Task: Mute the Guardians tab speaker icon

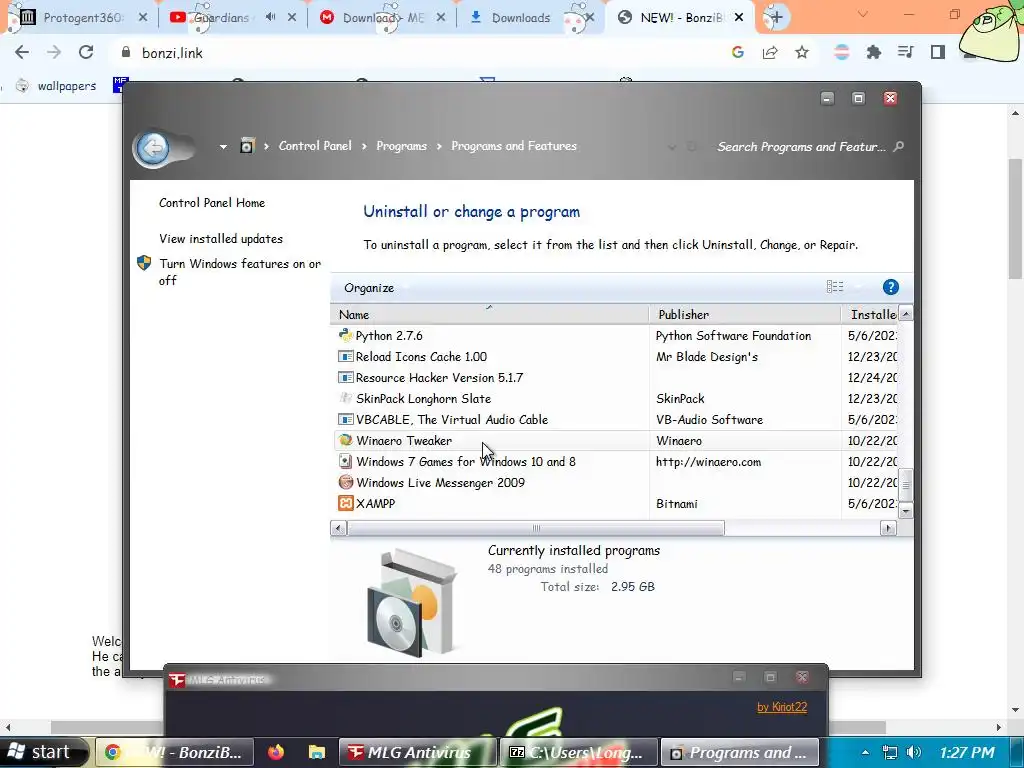Action: [270, 18]
